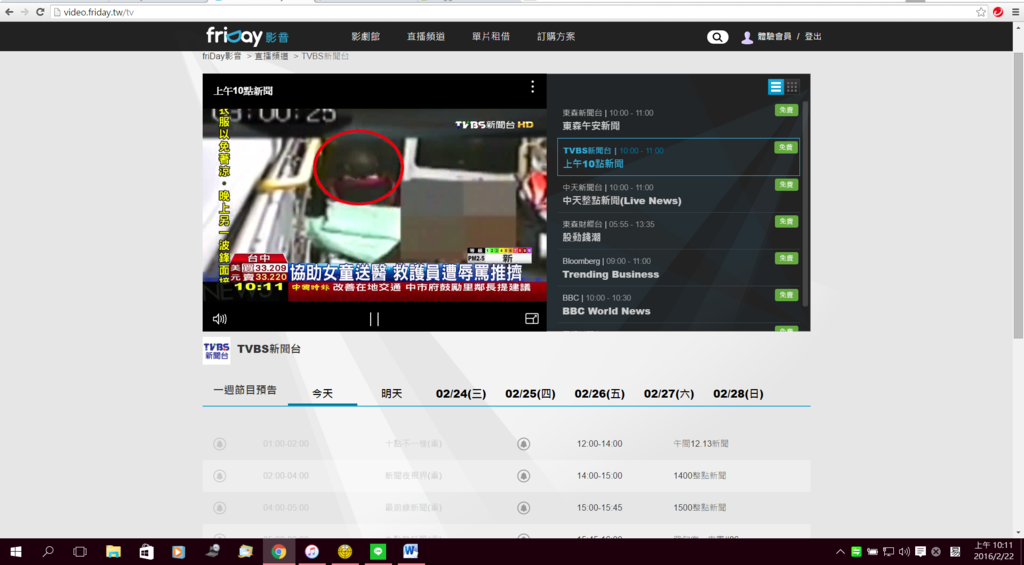
Task: Click the red browser extension icon
Action: coord(998,12)
